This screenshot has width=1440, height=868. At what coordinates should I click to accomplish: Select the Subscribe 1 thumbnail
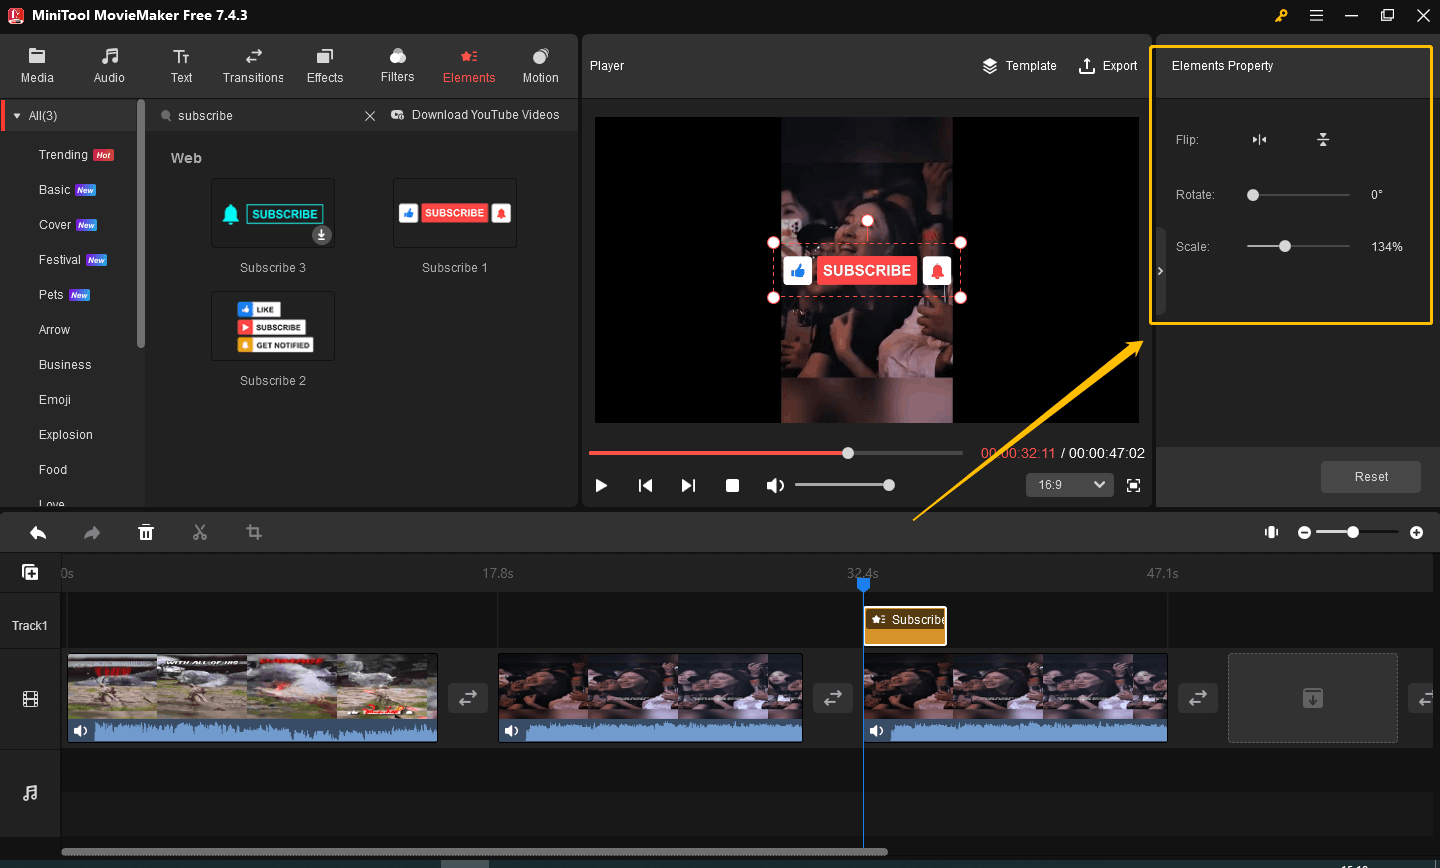(x=455, y=213)
